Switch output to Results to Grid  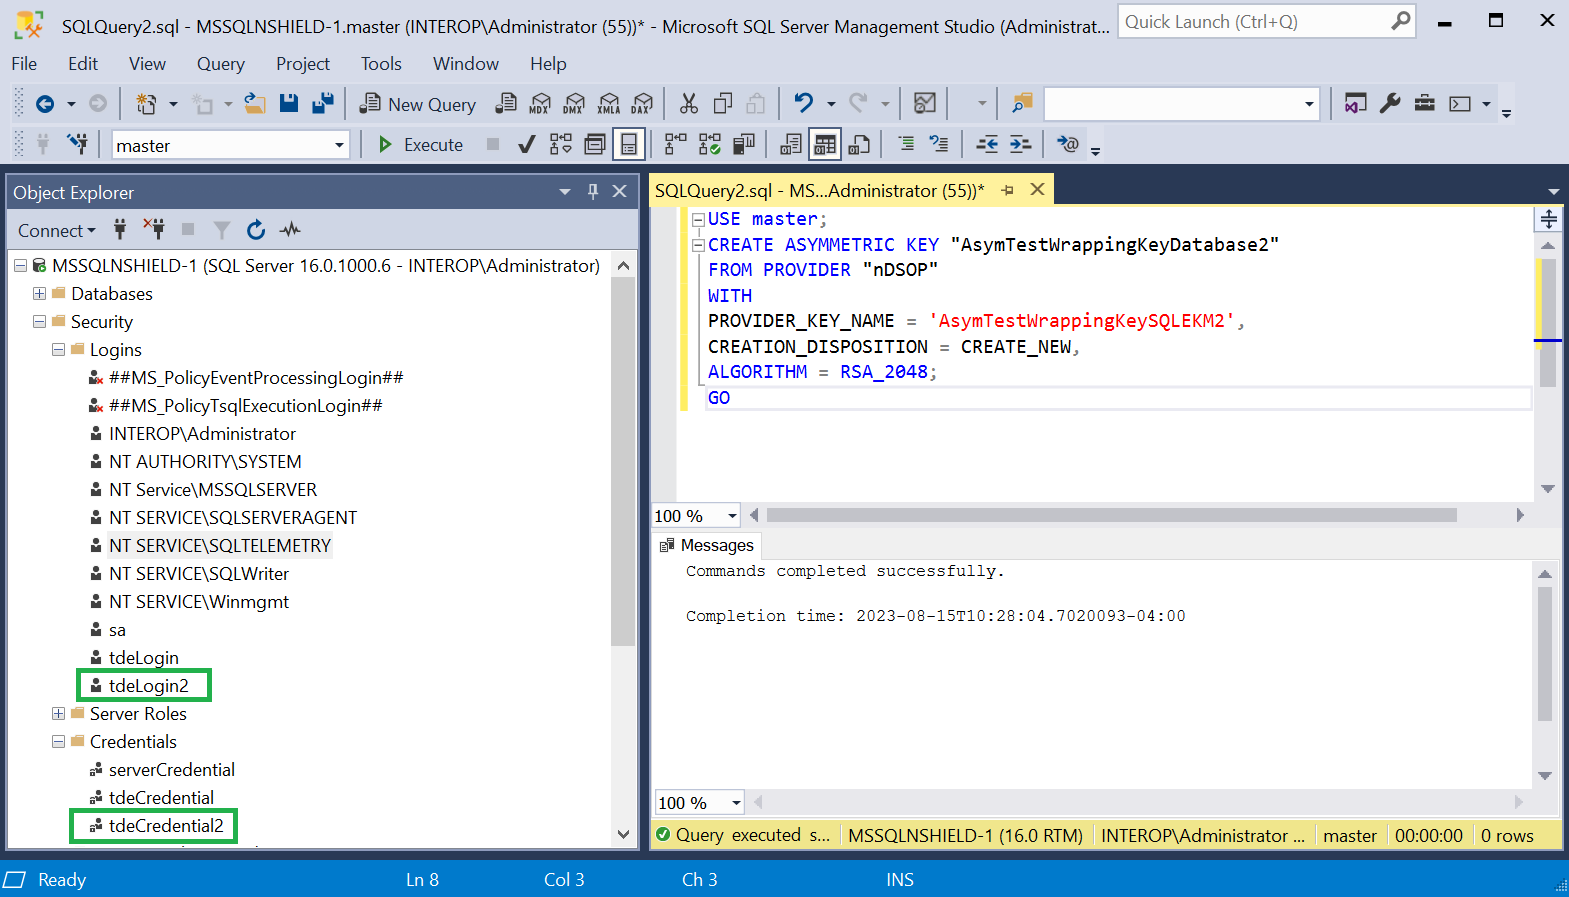coord(825,145)
